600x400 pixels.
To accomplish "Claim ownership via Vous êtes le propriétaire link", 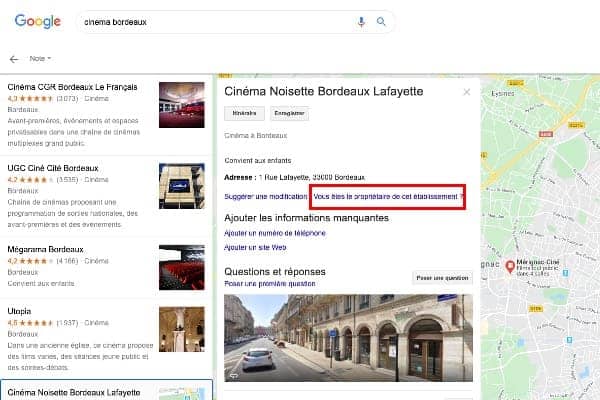I will 388,196.
